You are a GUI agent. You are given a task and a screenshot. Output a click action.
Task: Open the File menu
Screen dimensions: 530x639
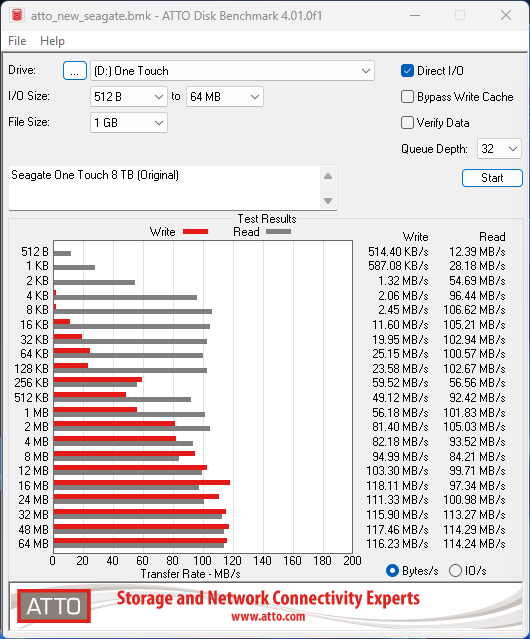tap(17, 41)
